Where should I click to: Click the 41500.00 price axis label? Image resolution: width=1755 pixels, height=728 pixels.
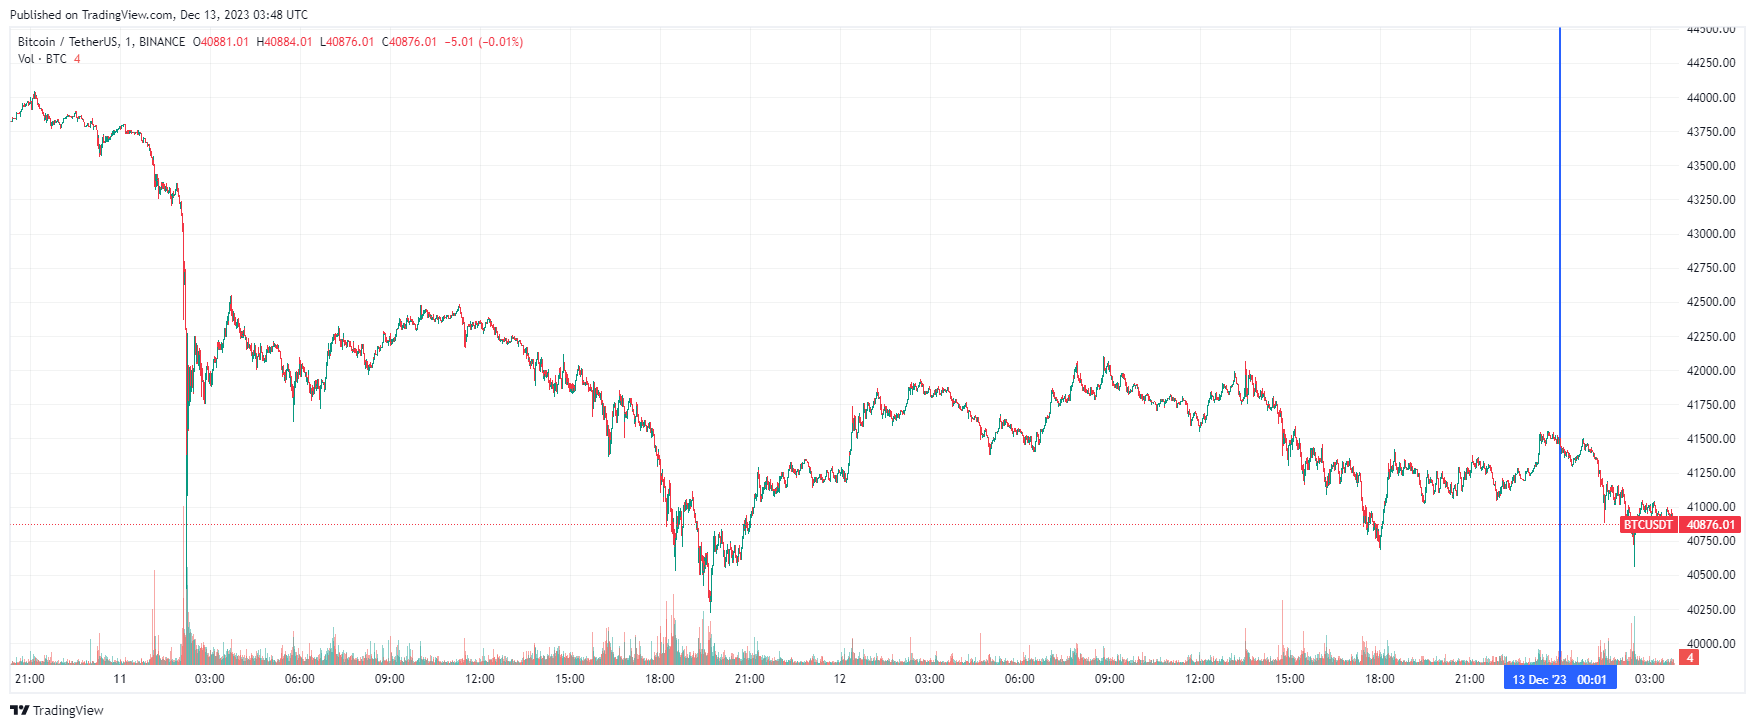click(1711, 439)
